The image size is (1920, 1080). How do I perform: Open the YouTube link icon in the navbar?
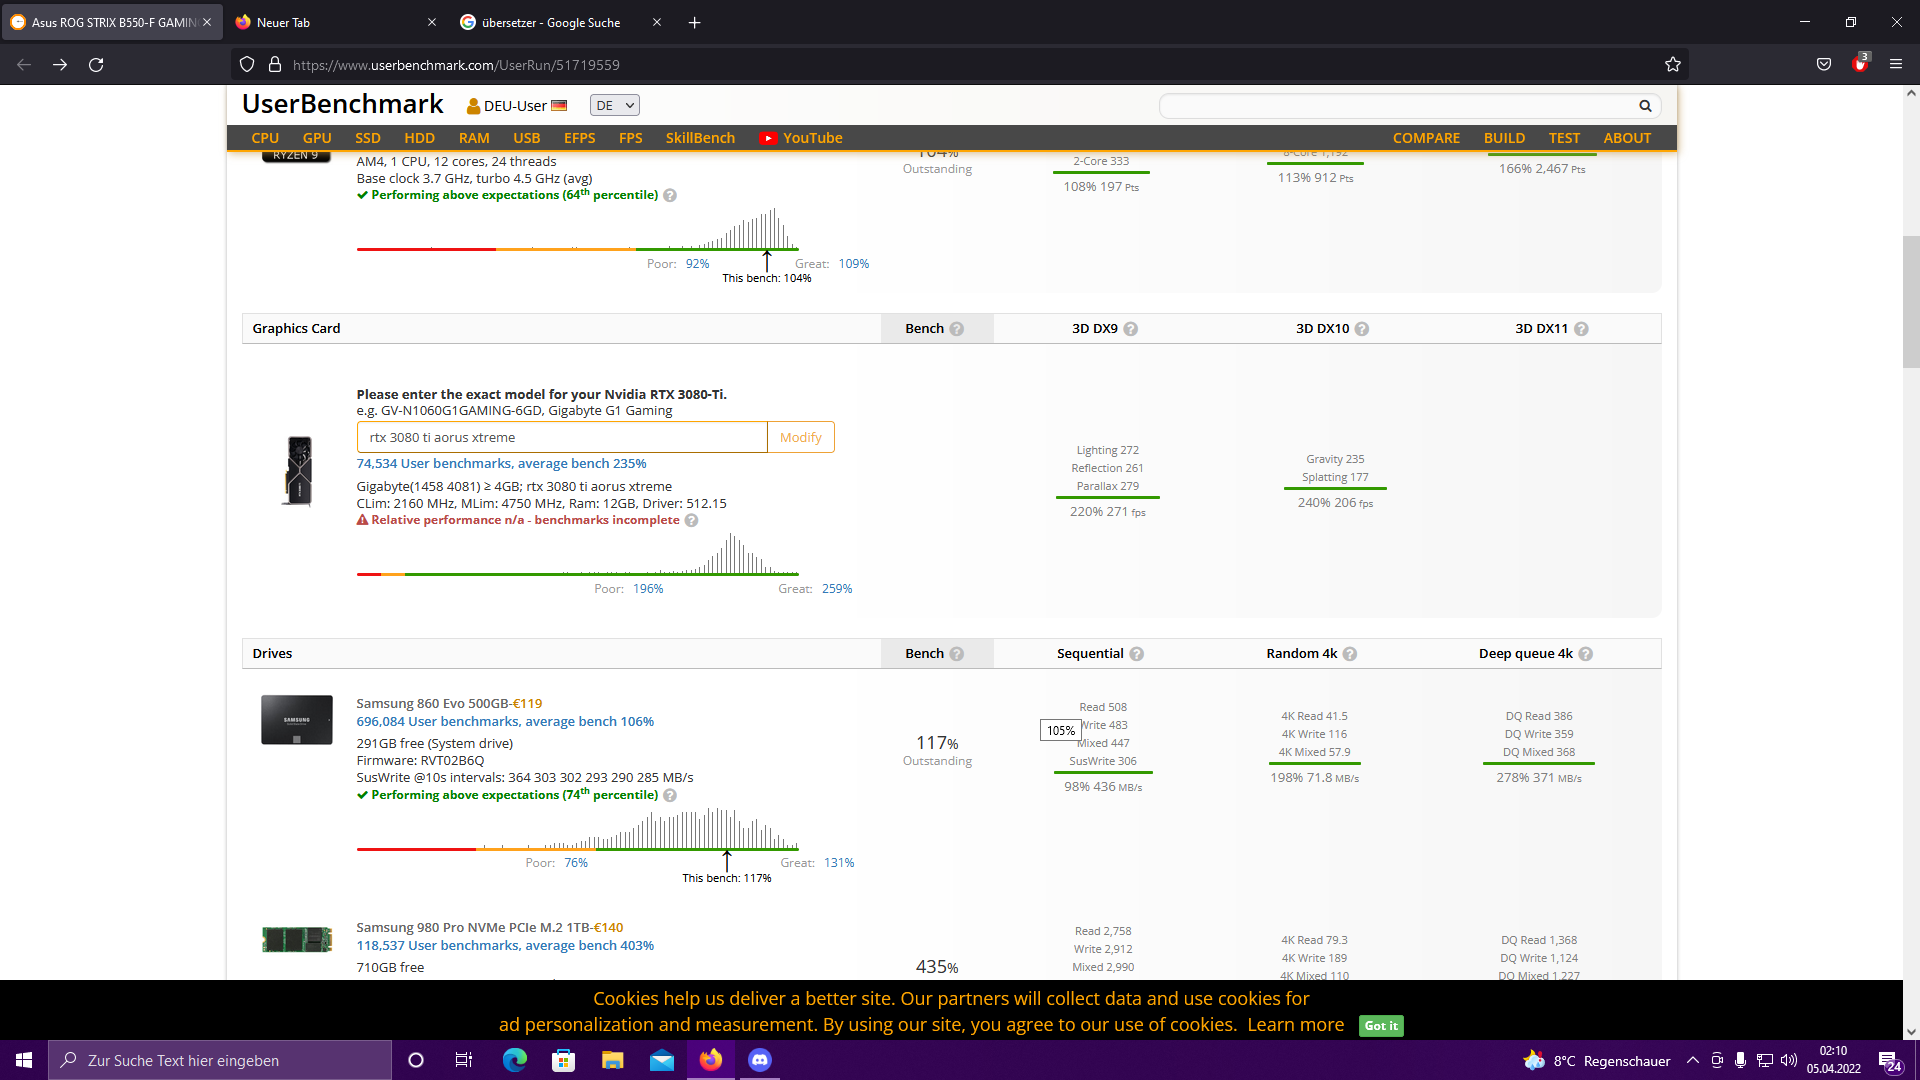(768, 139)
